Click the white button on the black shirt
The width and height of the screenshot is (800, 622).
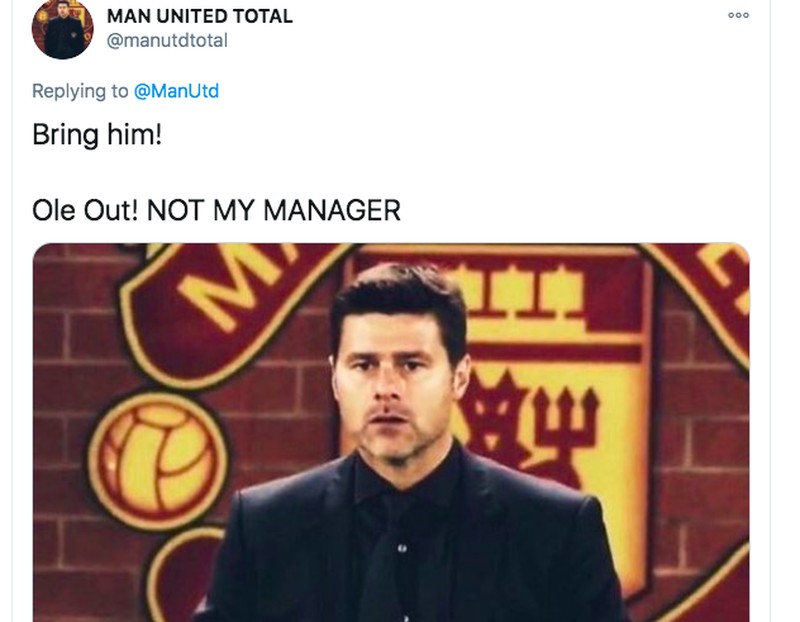tap(401, 547)
